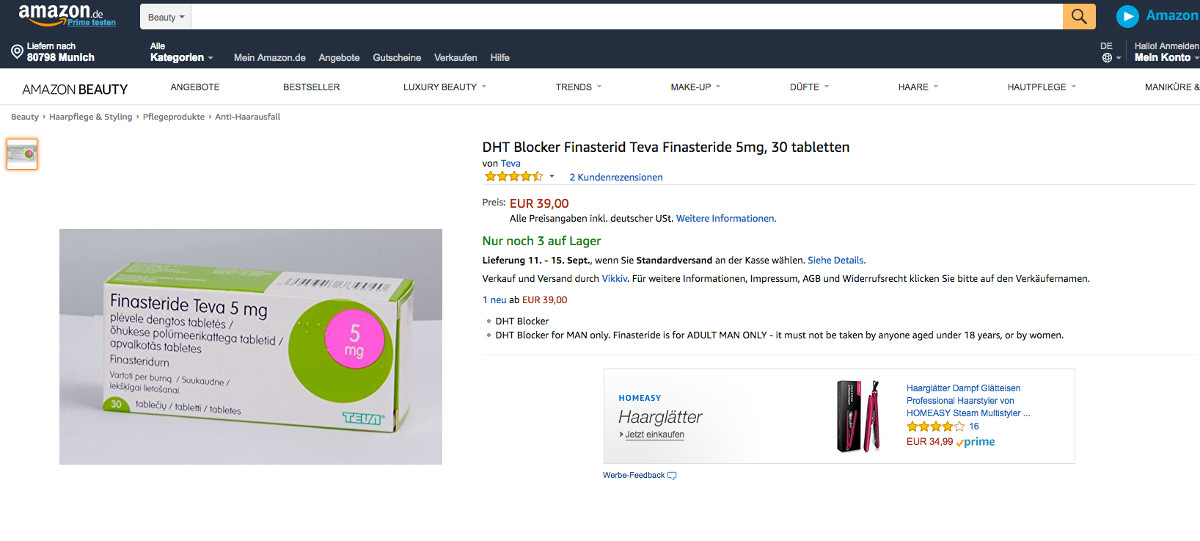Select the BESTSELLER tab
This screenshot has width=1200, height=541.
(311, 87)
